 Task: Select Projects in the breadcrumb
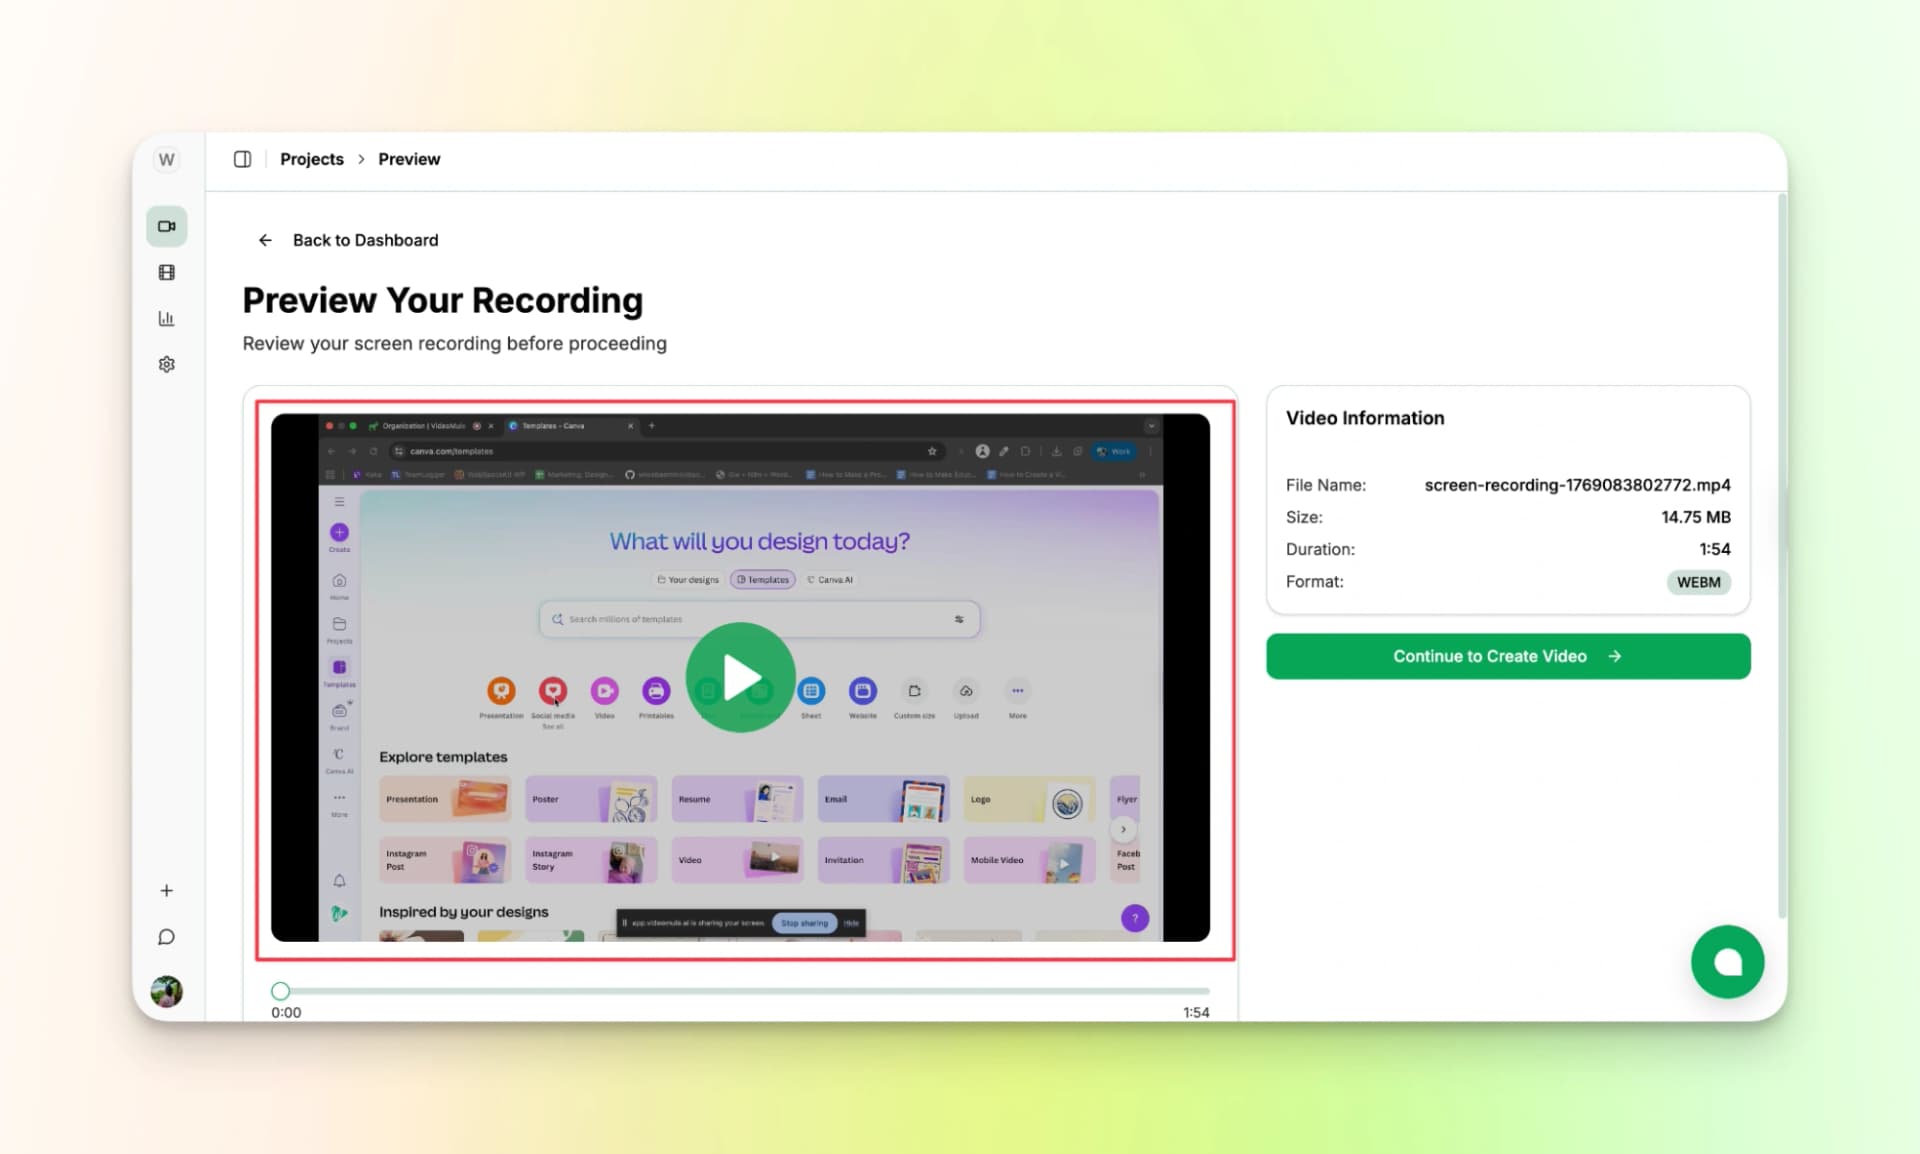click(311, 158)
